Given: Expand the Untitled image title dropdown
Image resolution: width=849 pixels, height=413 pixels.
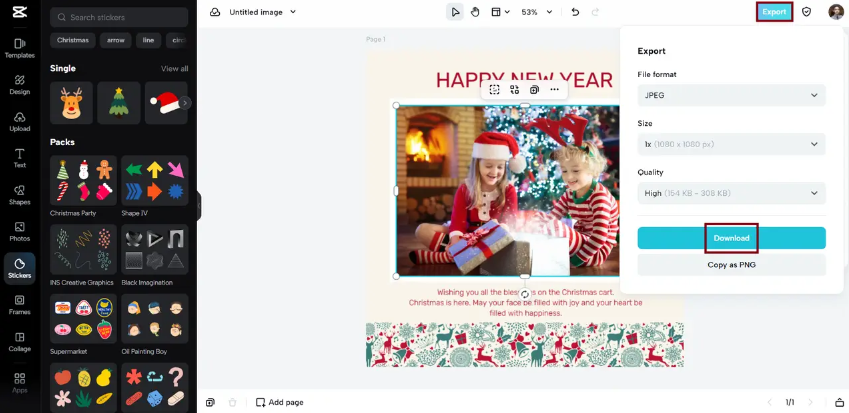Looking at the screenshot, I should tap(293, 12).
